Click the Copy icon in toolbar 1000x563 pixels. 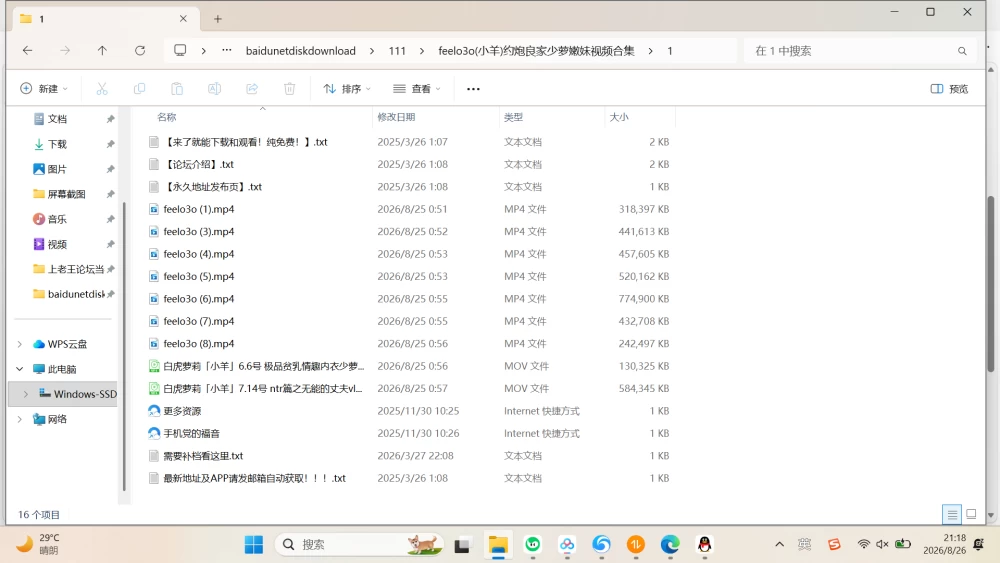coord(139,89)
